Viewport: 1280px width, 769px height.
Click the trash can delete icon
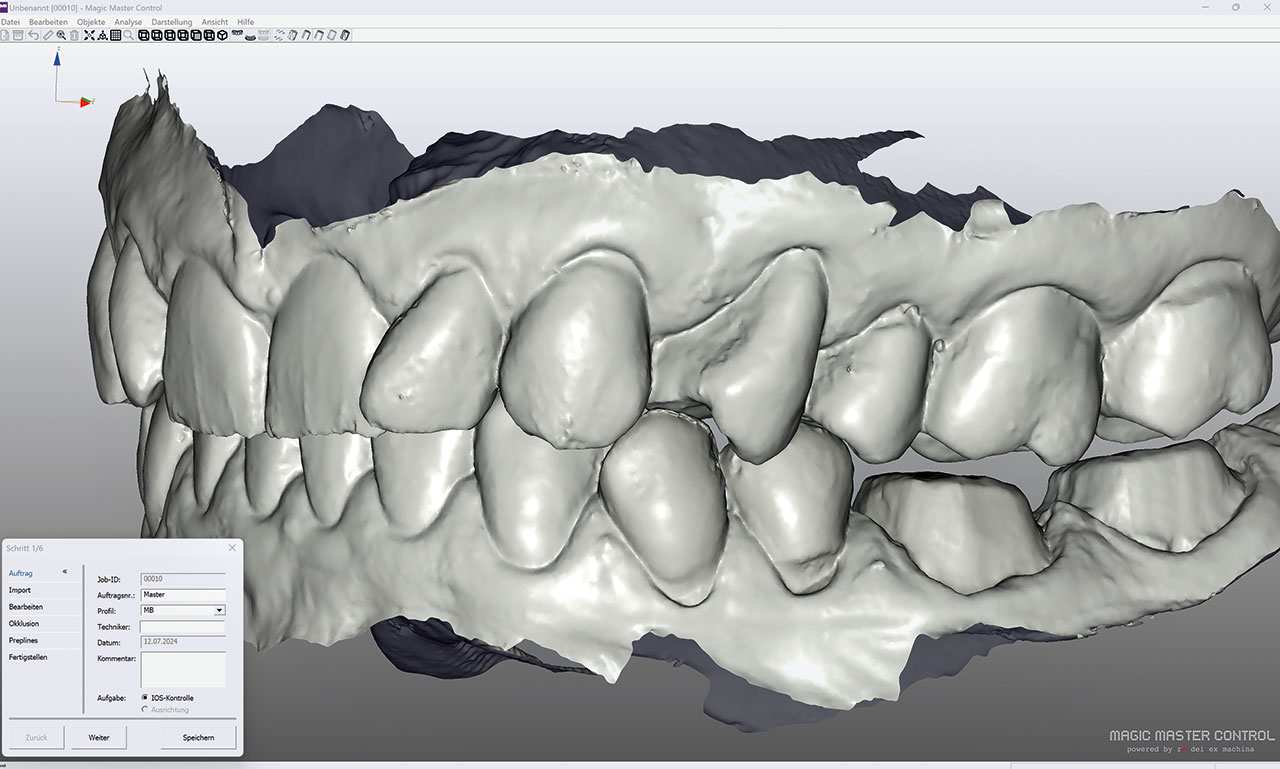(75, 35)
